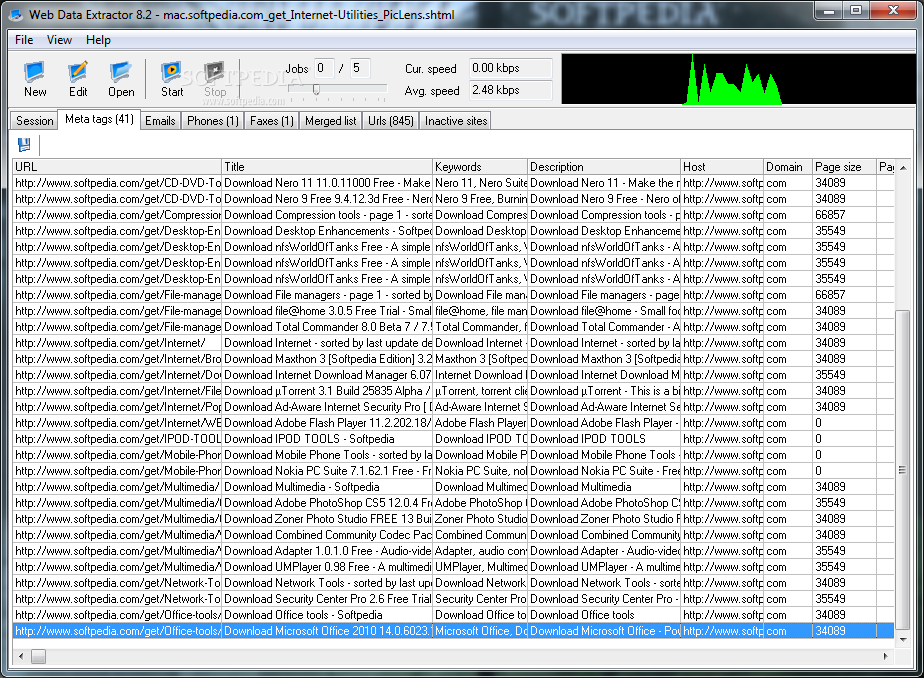The width and height of the screenshot is (924, 678).
Task: Select the Download Adobe Flash Player 11.2.202.18 row
Action: pyautogui.click(x=453, y=422)
